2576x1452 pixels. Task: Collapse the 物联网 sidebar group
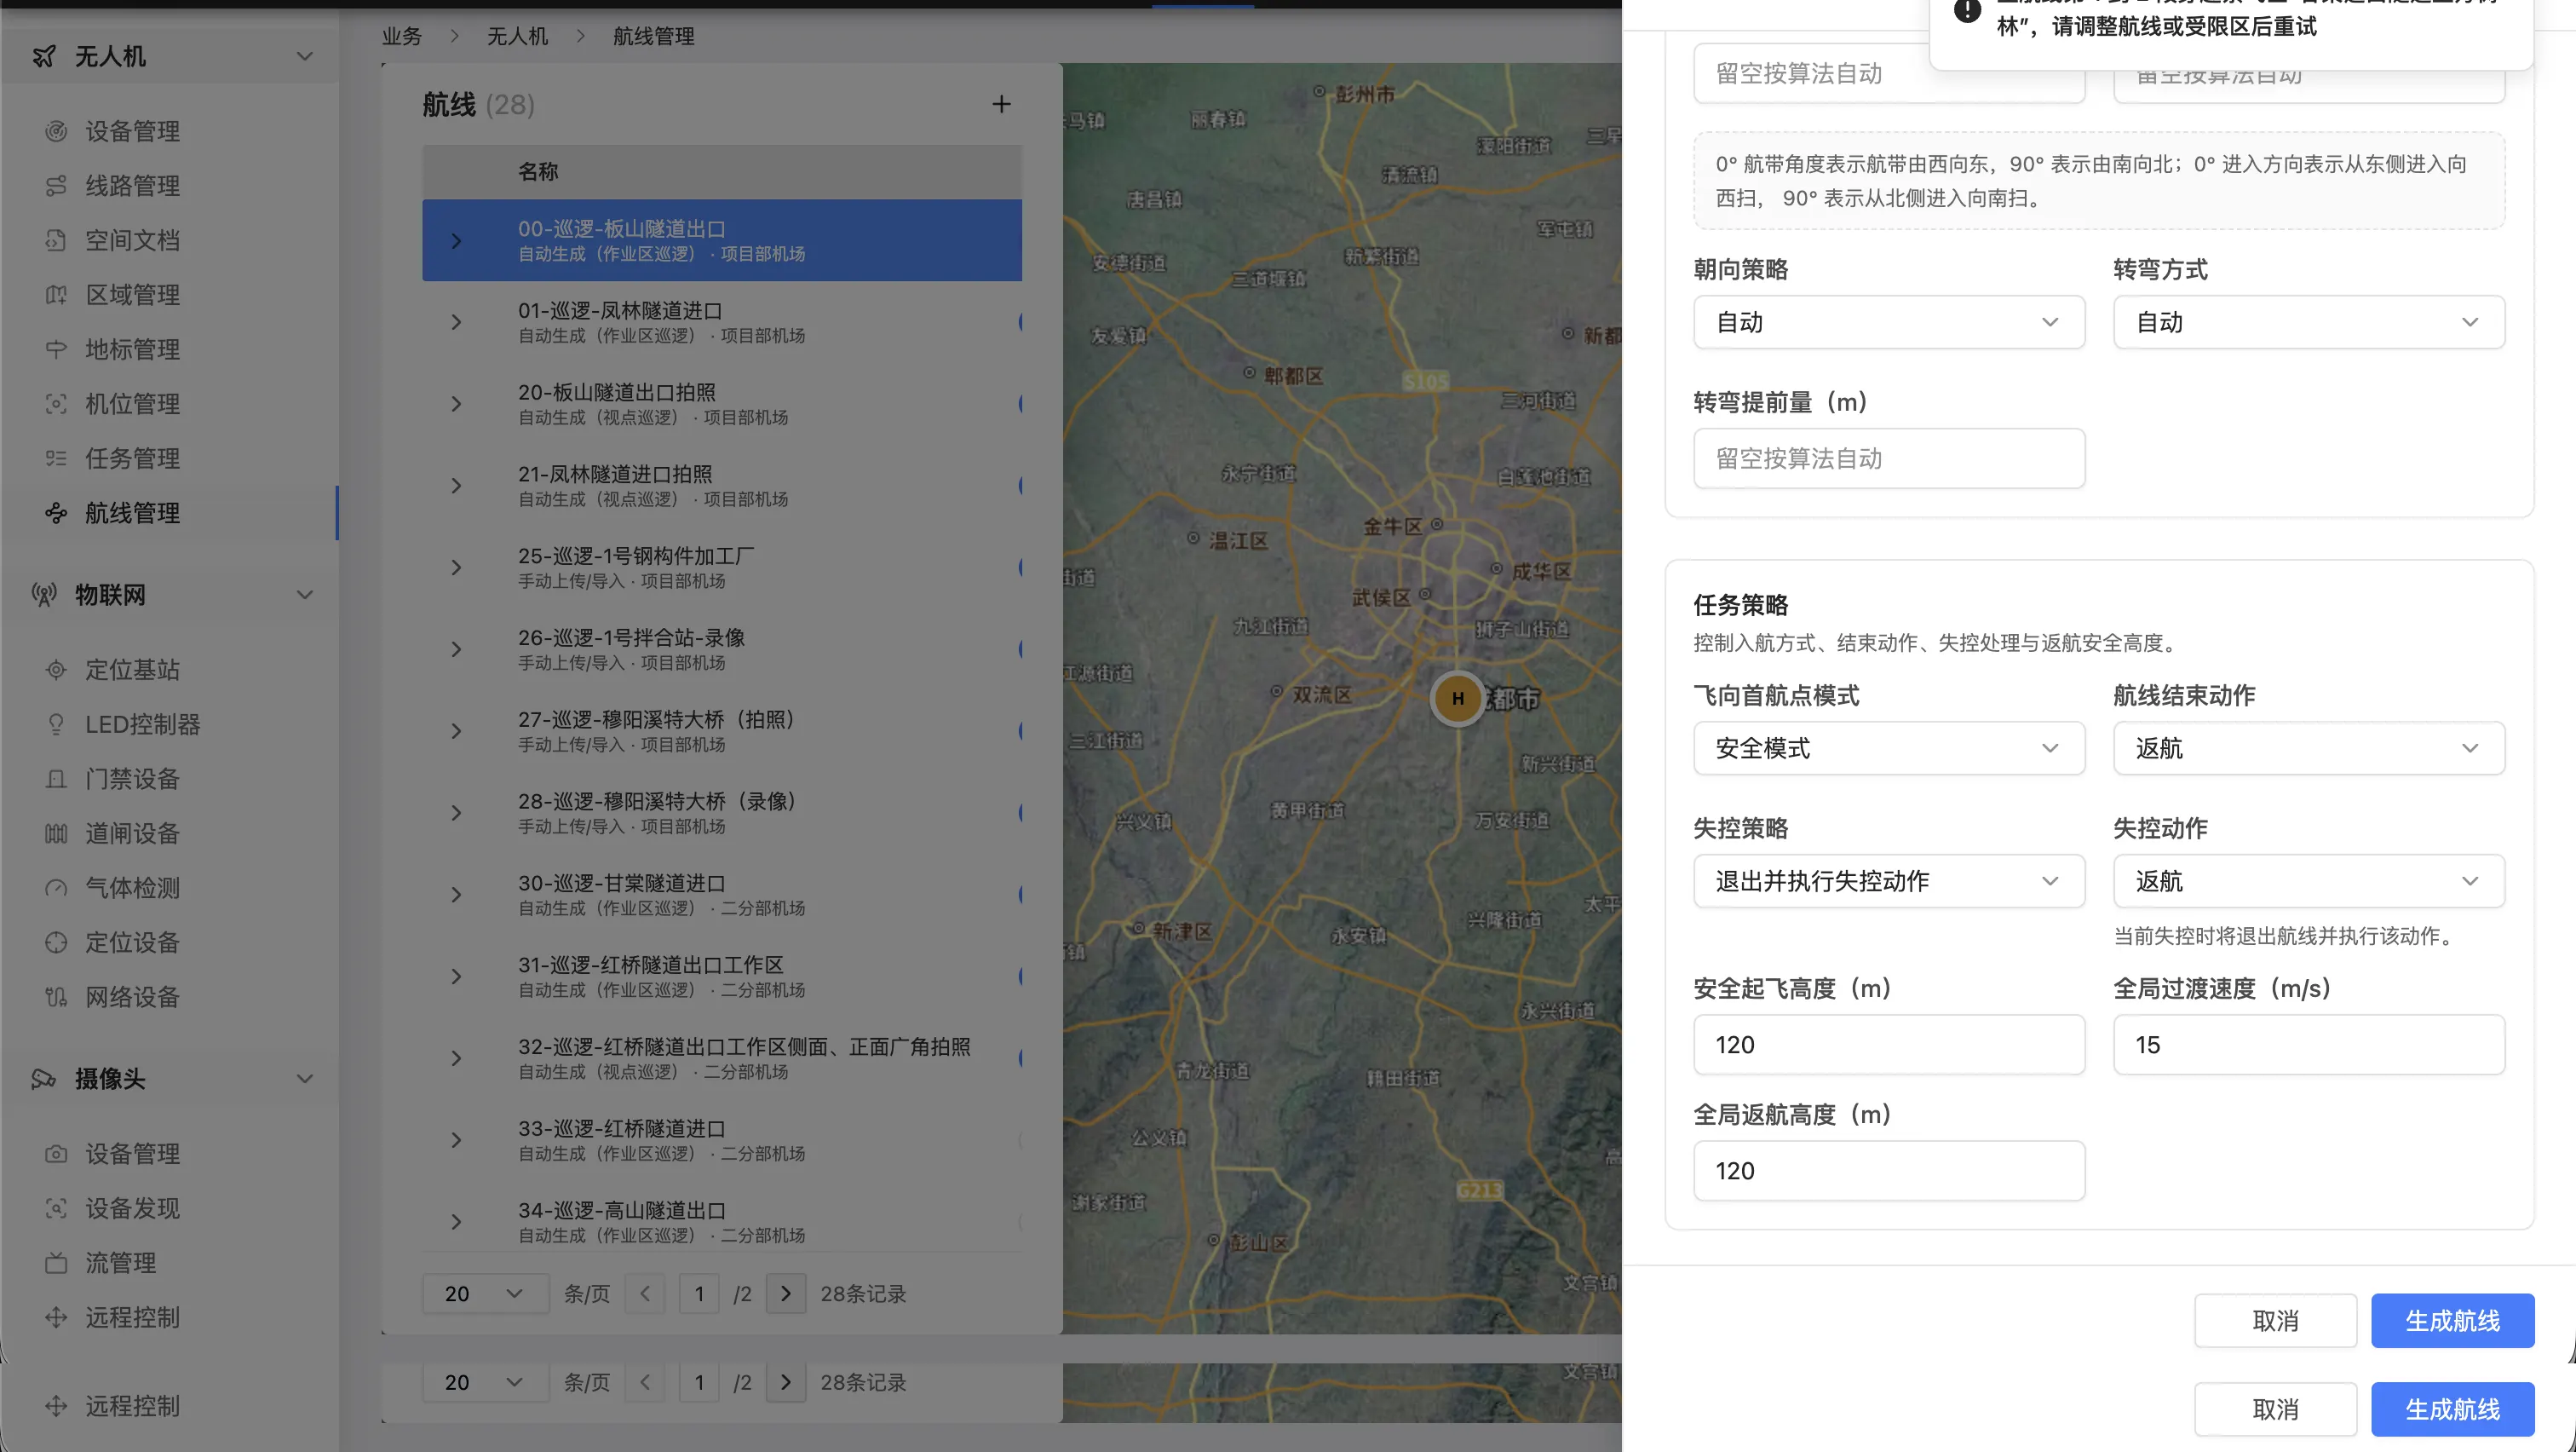305,595
